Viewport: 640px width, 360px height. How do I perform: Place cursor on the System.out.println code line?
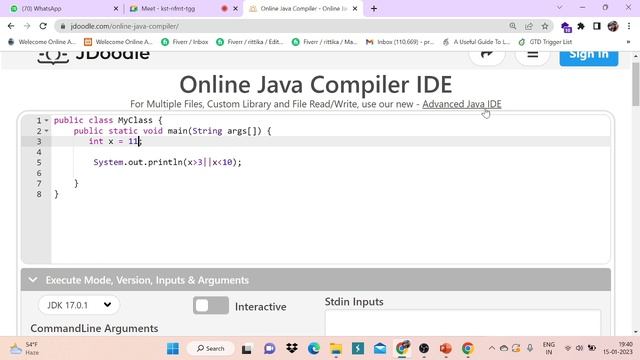pos(167,162)
